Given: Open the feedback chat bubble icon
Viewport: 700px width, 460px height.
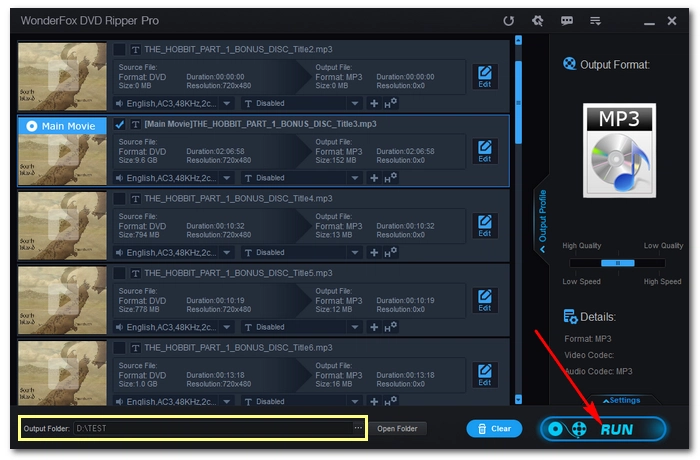Looking at the screenshot, I should (567, 21).
